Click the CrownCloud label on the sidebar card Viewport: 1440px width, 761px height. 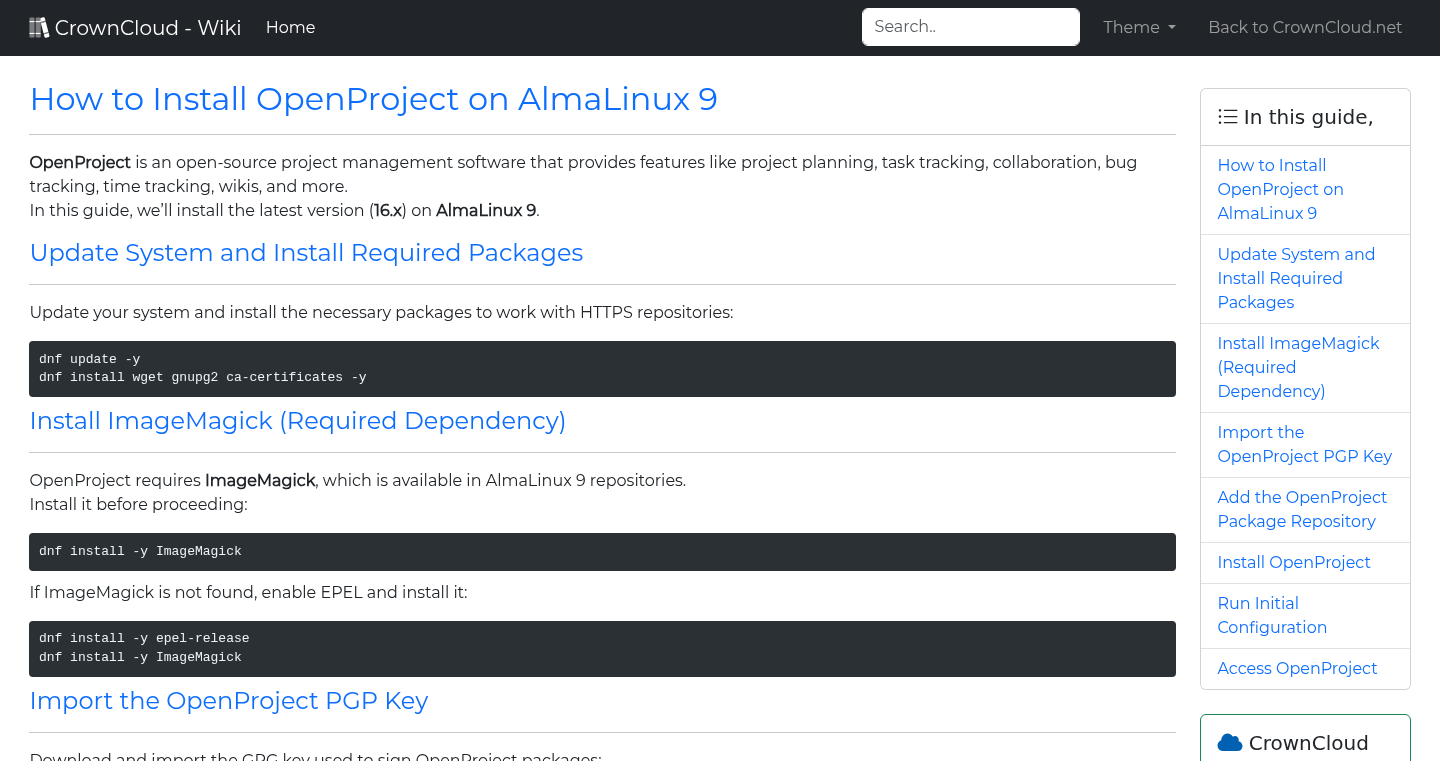pyautogui.click(x=1308, y=743)
